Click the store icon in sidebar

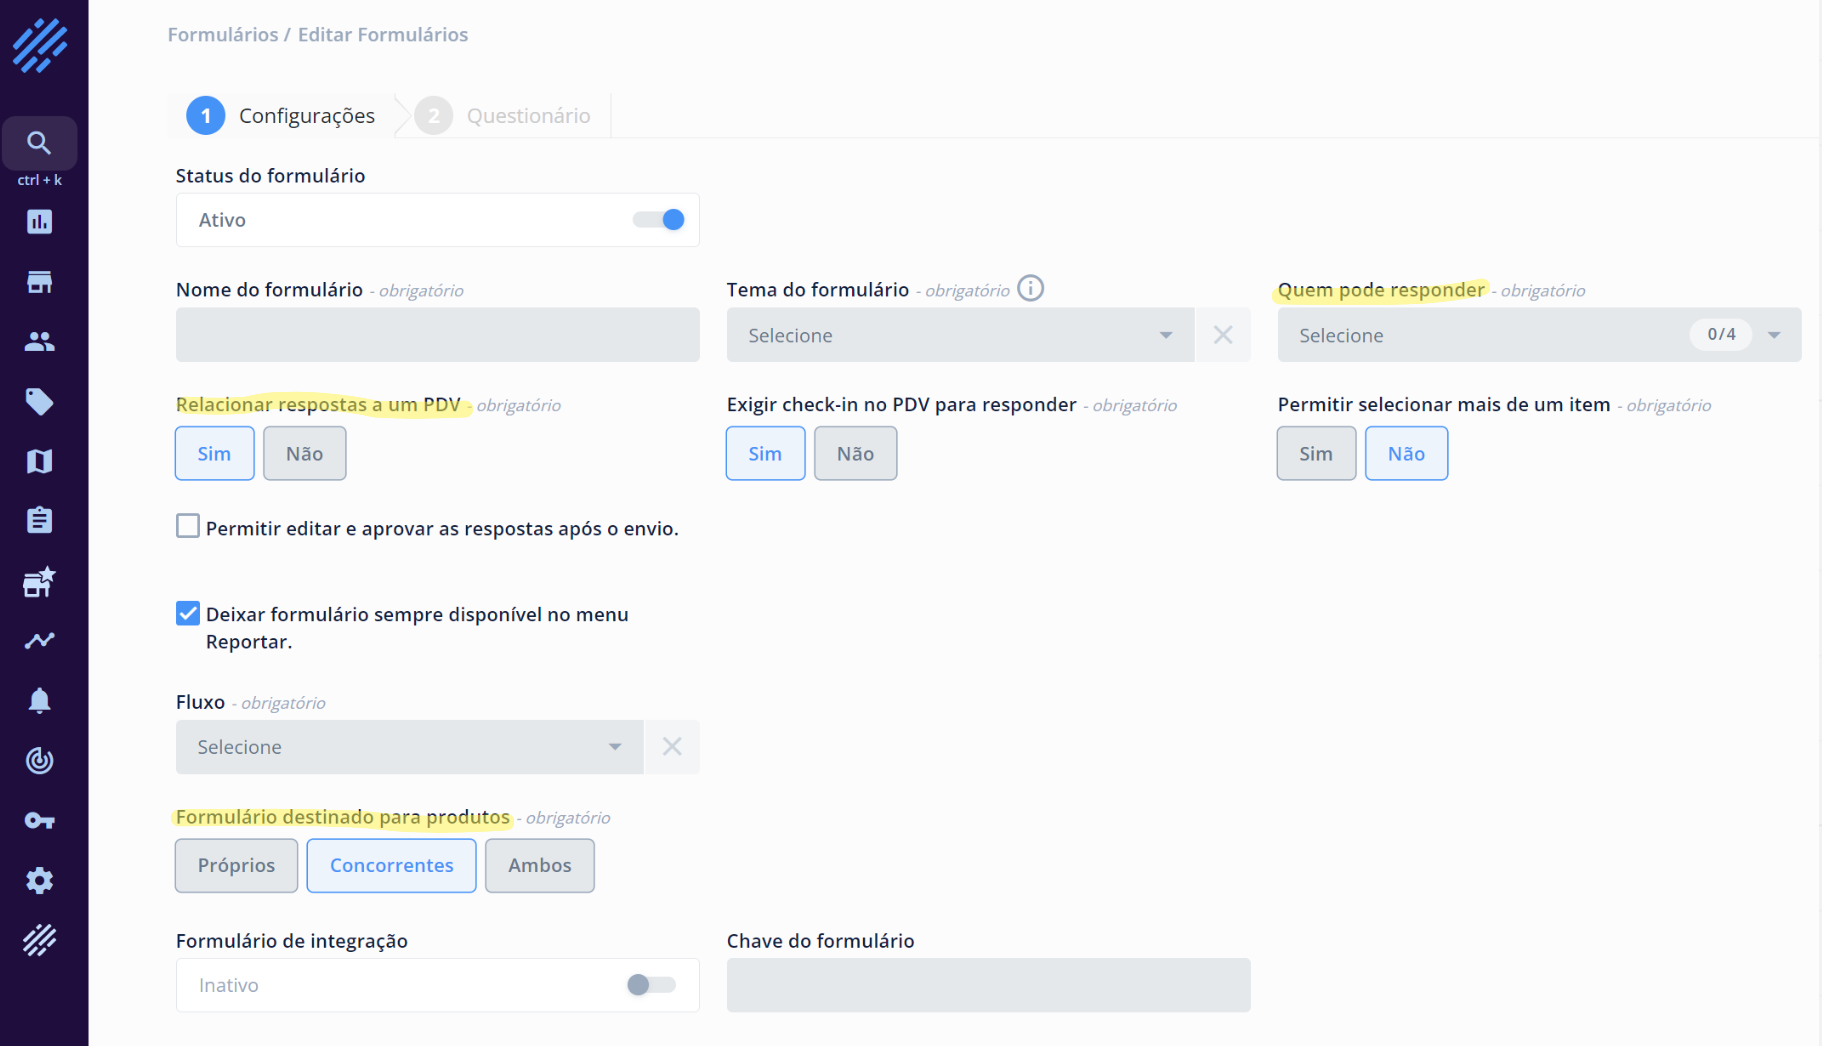tap(39, 282)
